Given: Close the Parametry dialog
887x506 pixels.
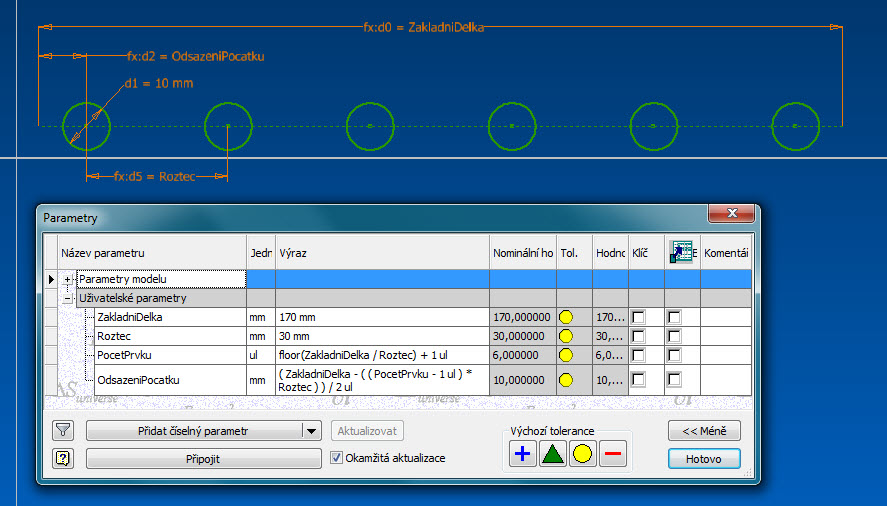Looking at the screenshot, I should click(x=731, y=213).
